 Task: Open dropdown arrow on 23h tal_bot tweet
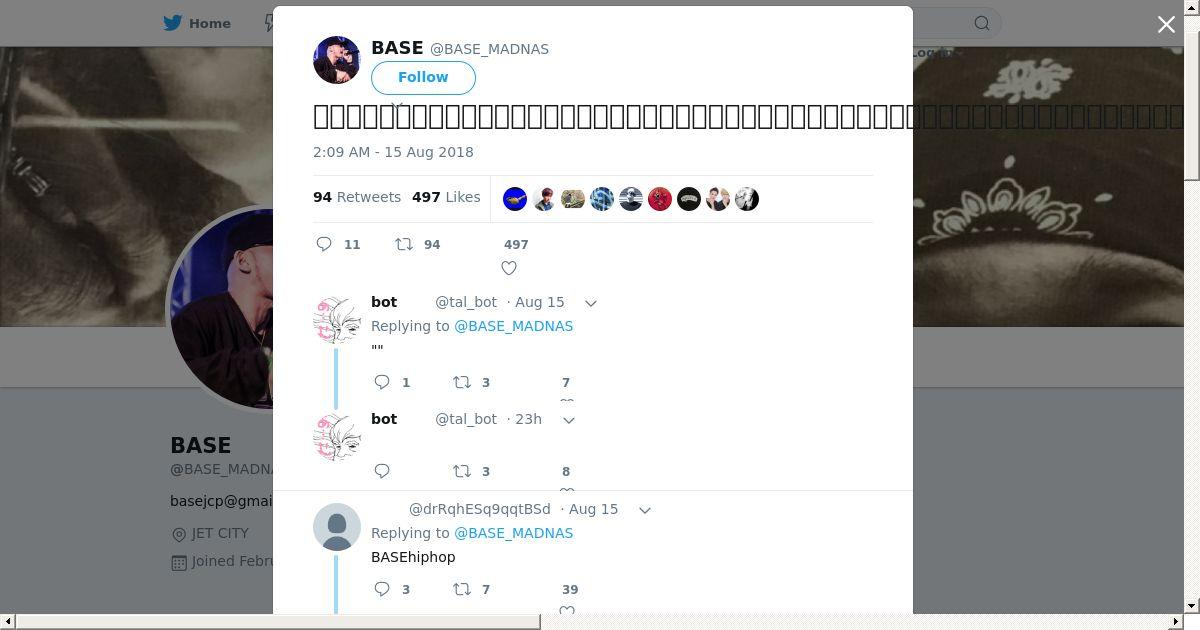tap(569, 420)
